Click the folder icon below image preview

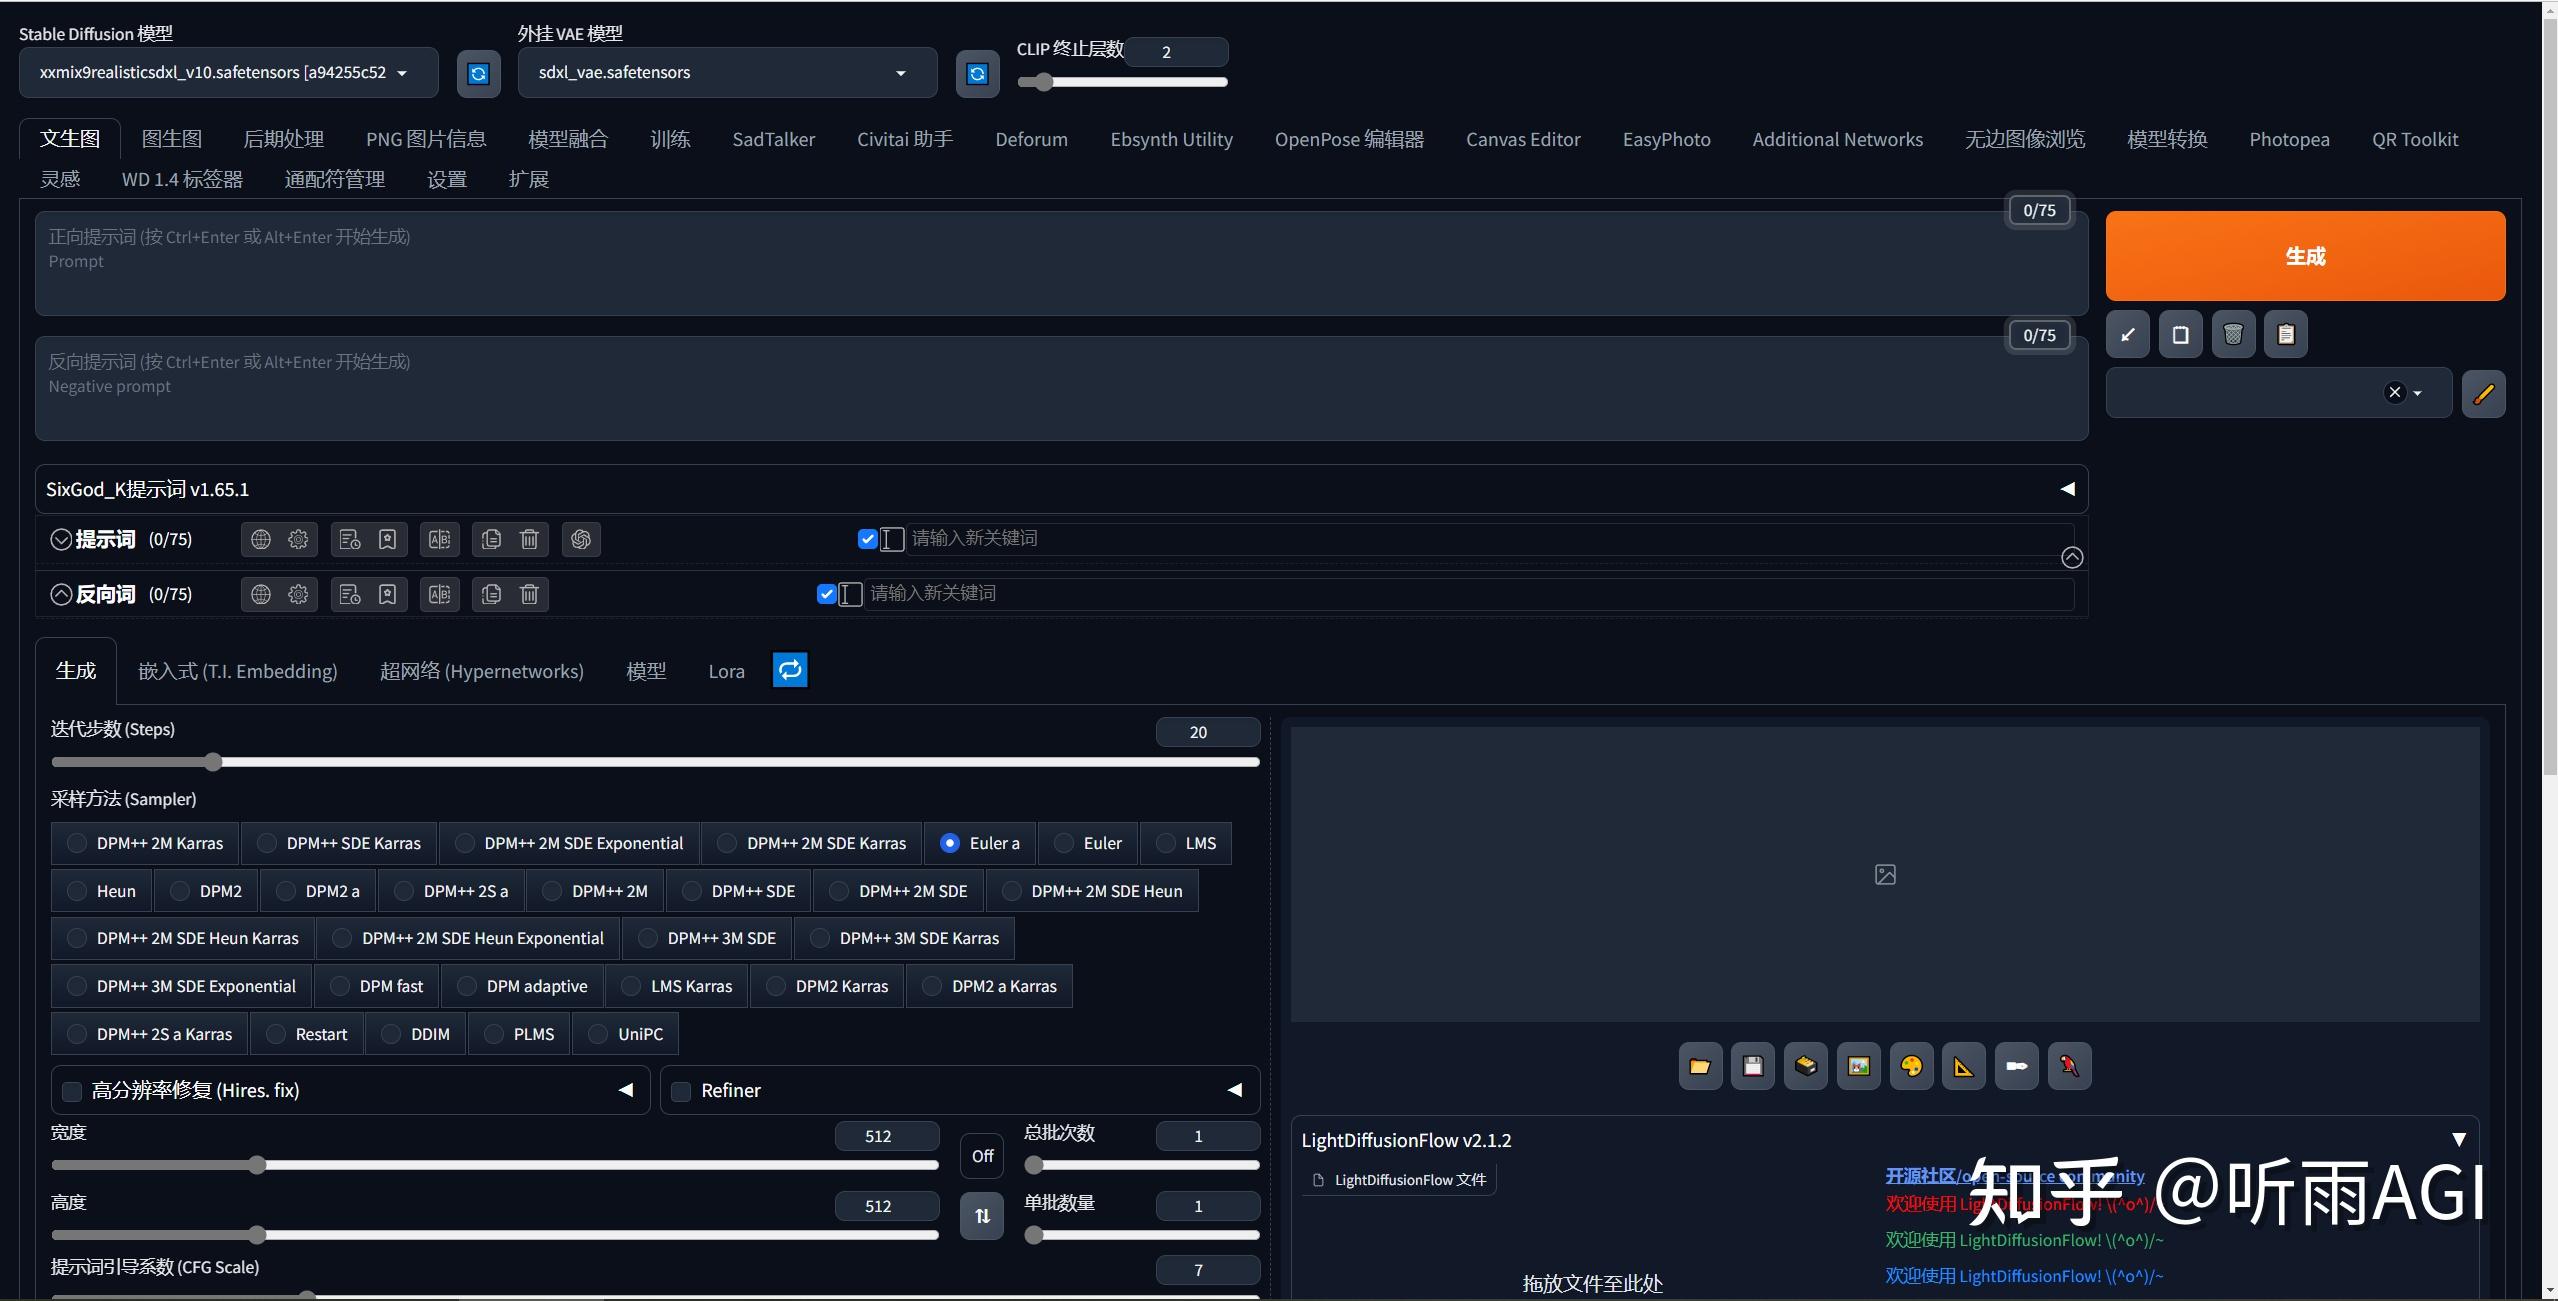coord(1699,1066)
